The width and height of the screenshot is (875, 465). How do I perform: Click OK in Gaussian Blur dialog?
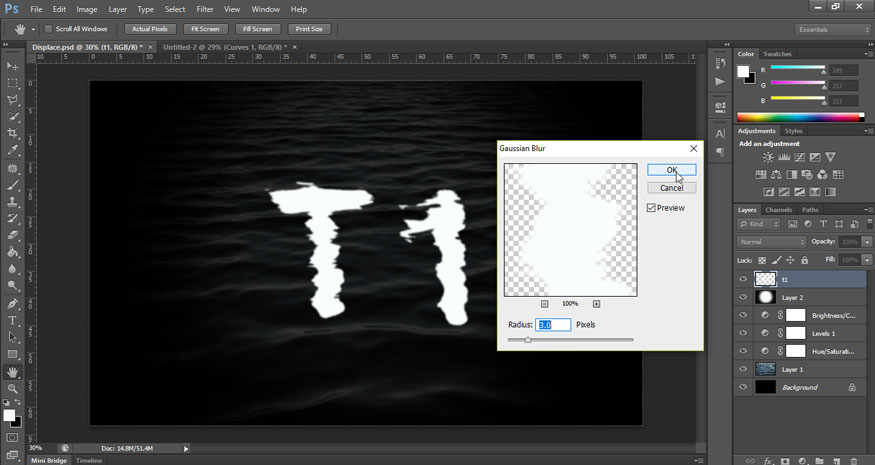pos(671,170)
